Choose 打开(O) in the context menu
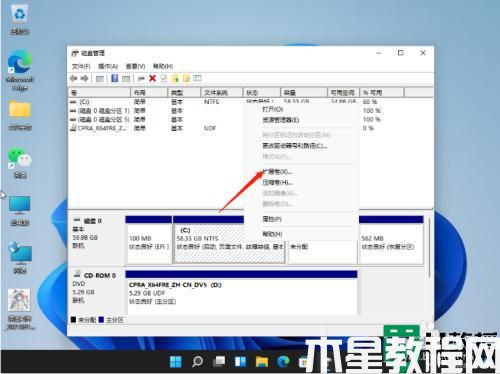This screenshot has height=374, width=500. (272, 109)
